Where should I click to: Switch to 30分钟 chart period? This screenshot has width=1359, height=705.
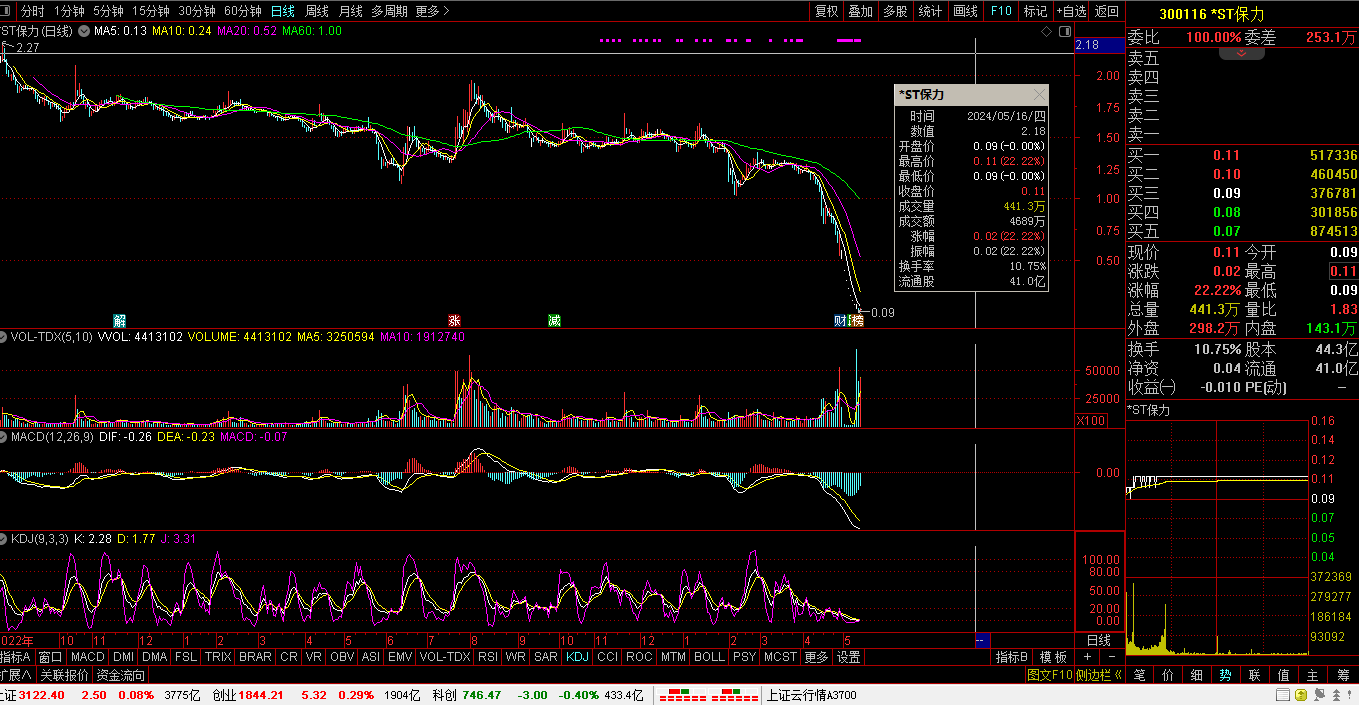[197, 11]
